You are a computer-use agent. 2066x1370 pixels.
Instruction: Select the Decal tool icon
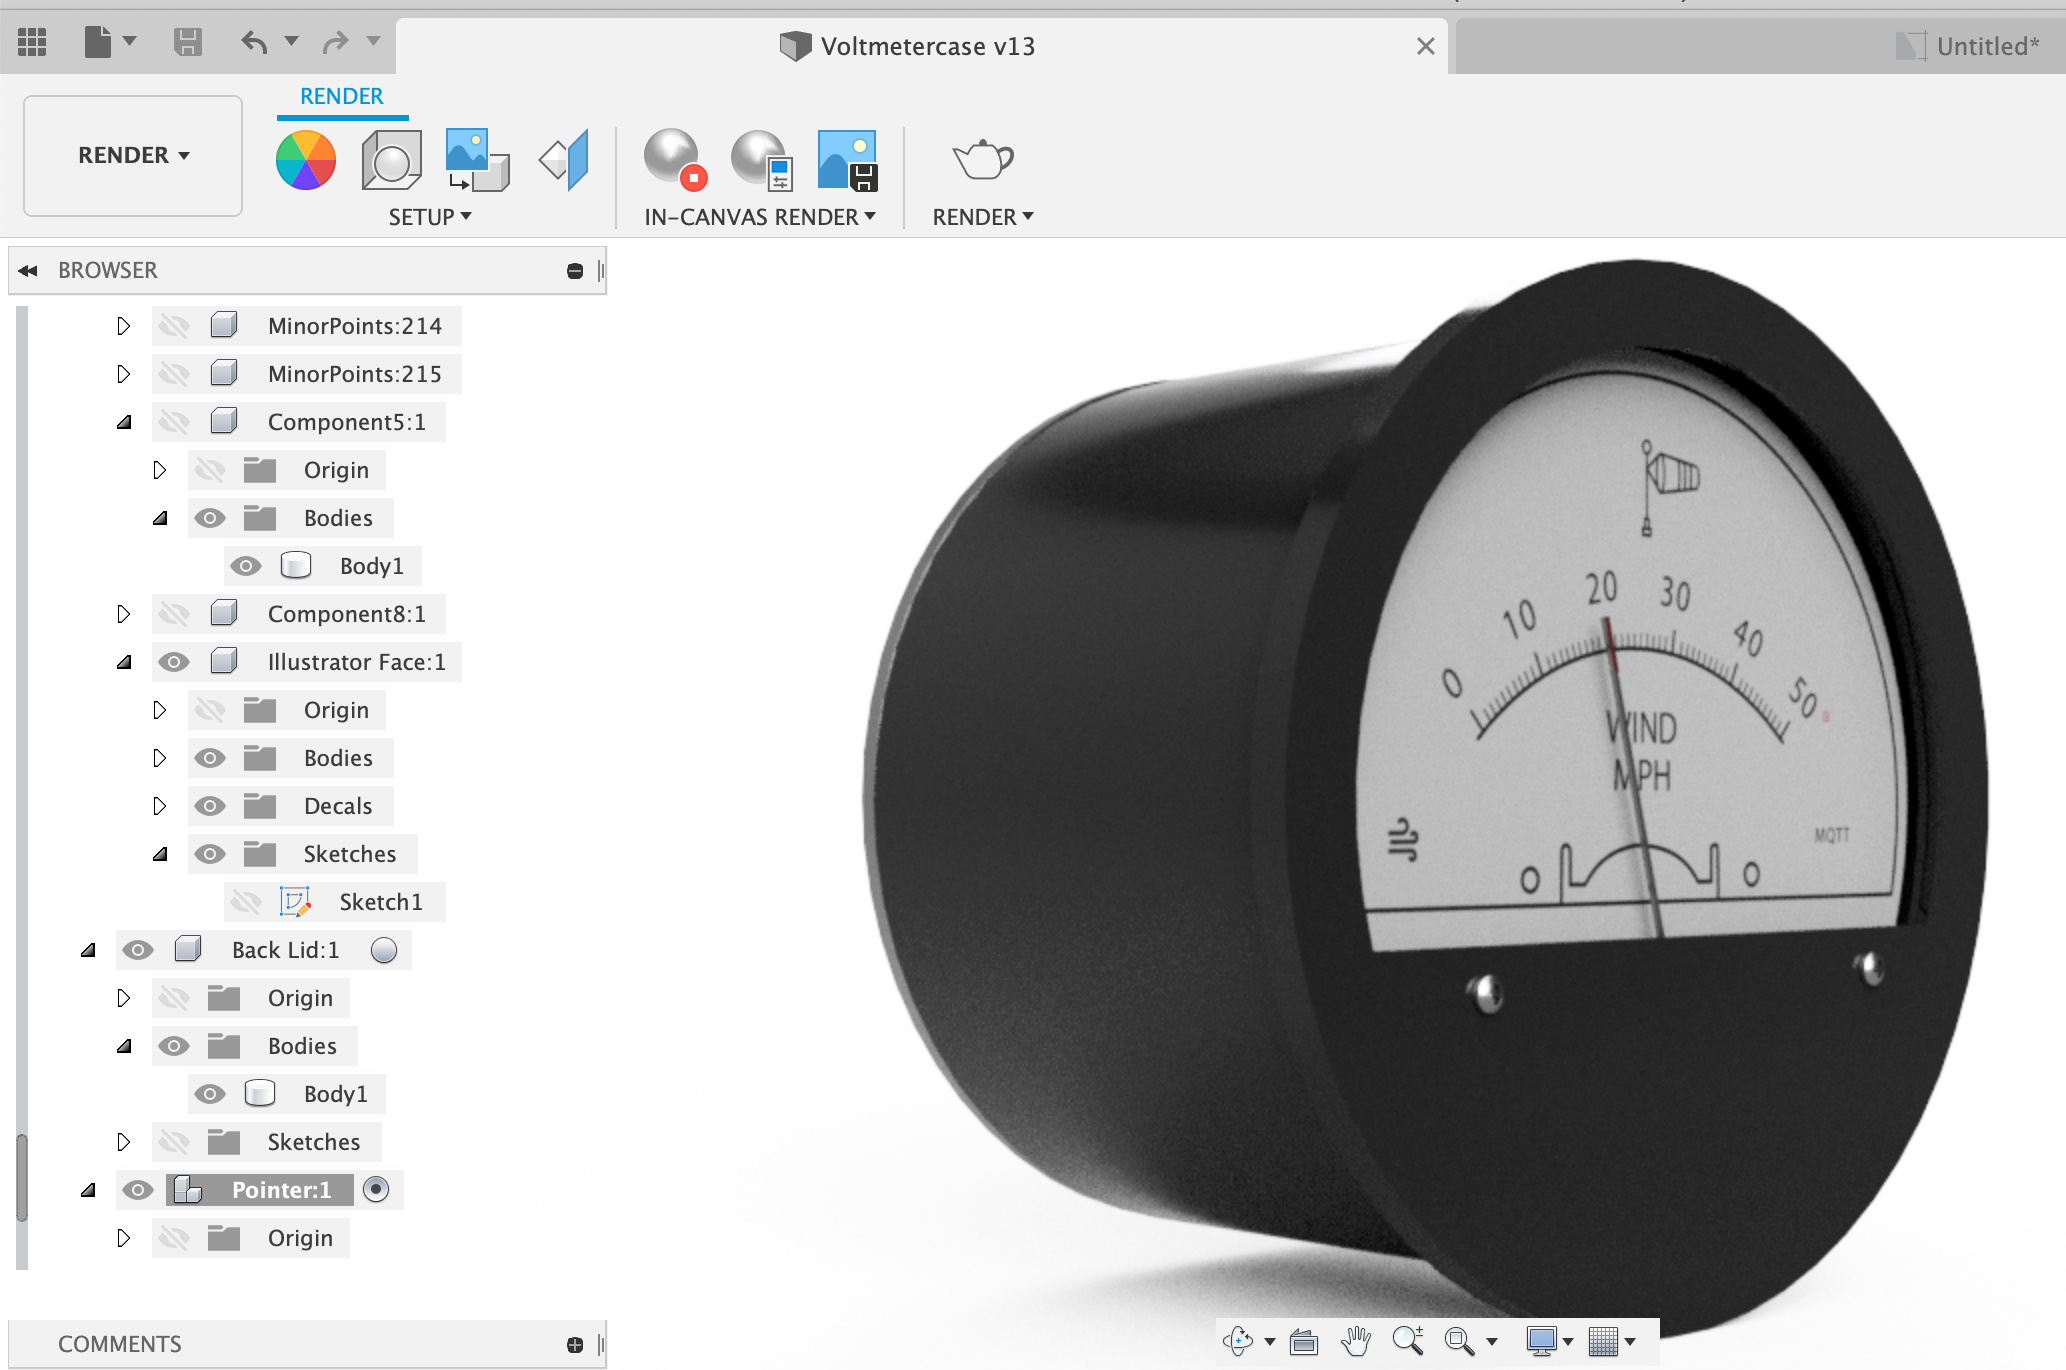(477, 160)
